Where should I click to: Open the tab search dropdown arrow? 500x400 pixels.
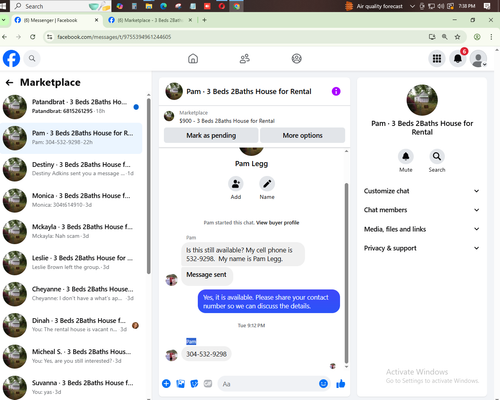[x=4, y=20]
